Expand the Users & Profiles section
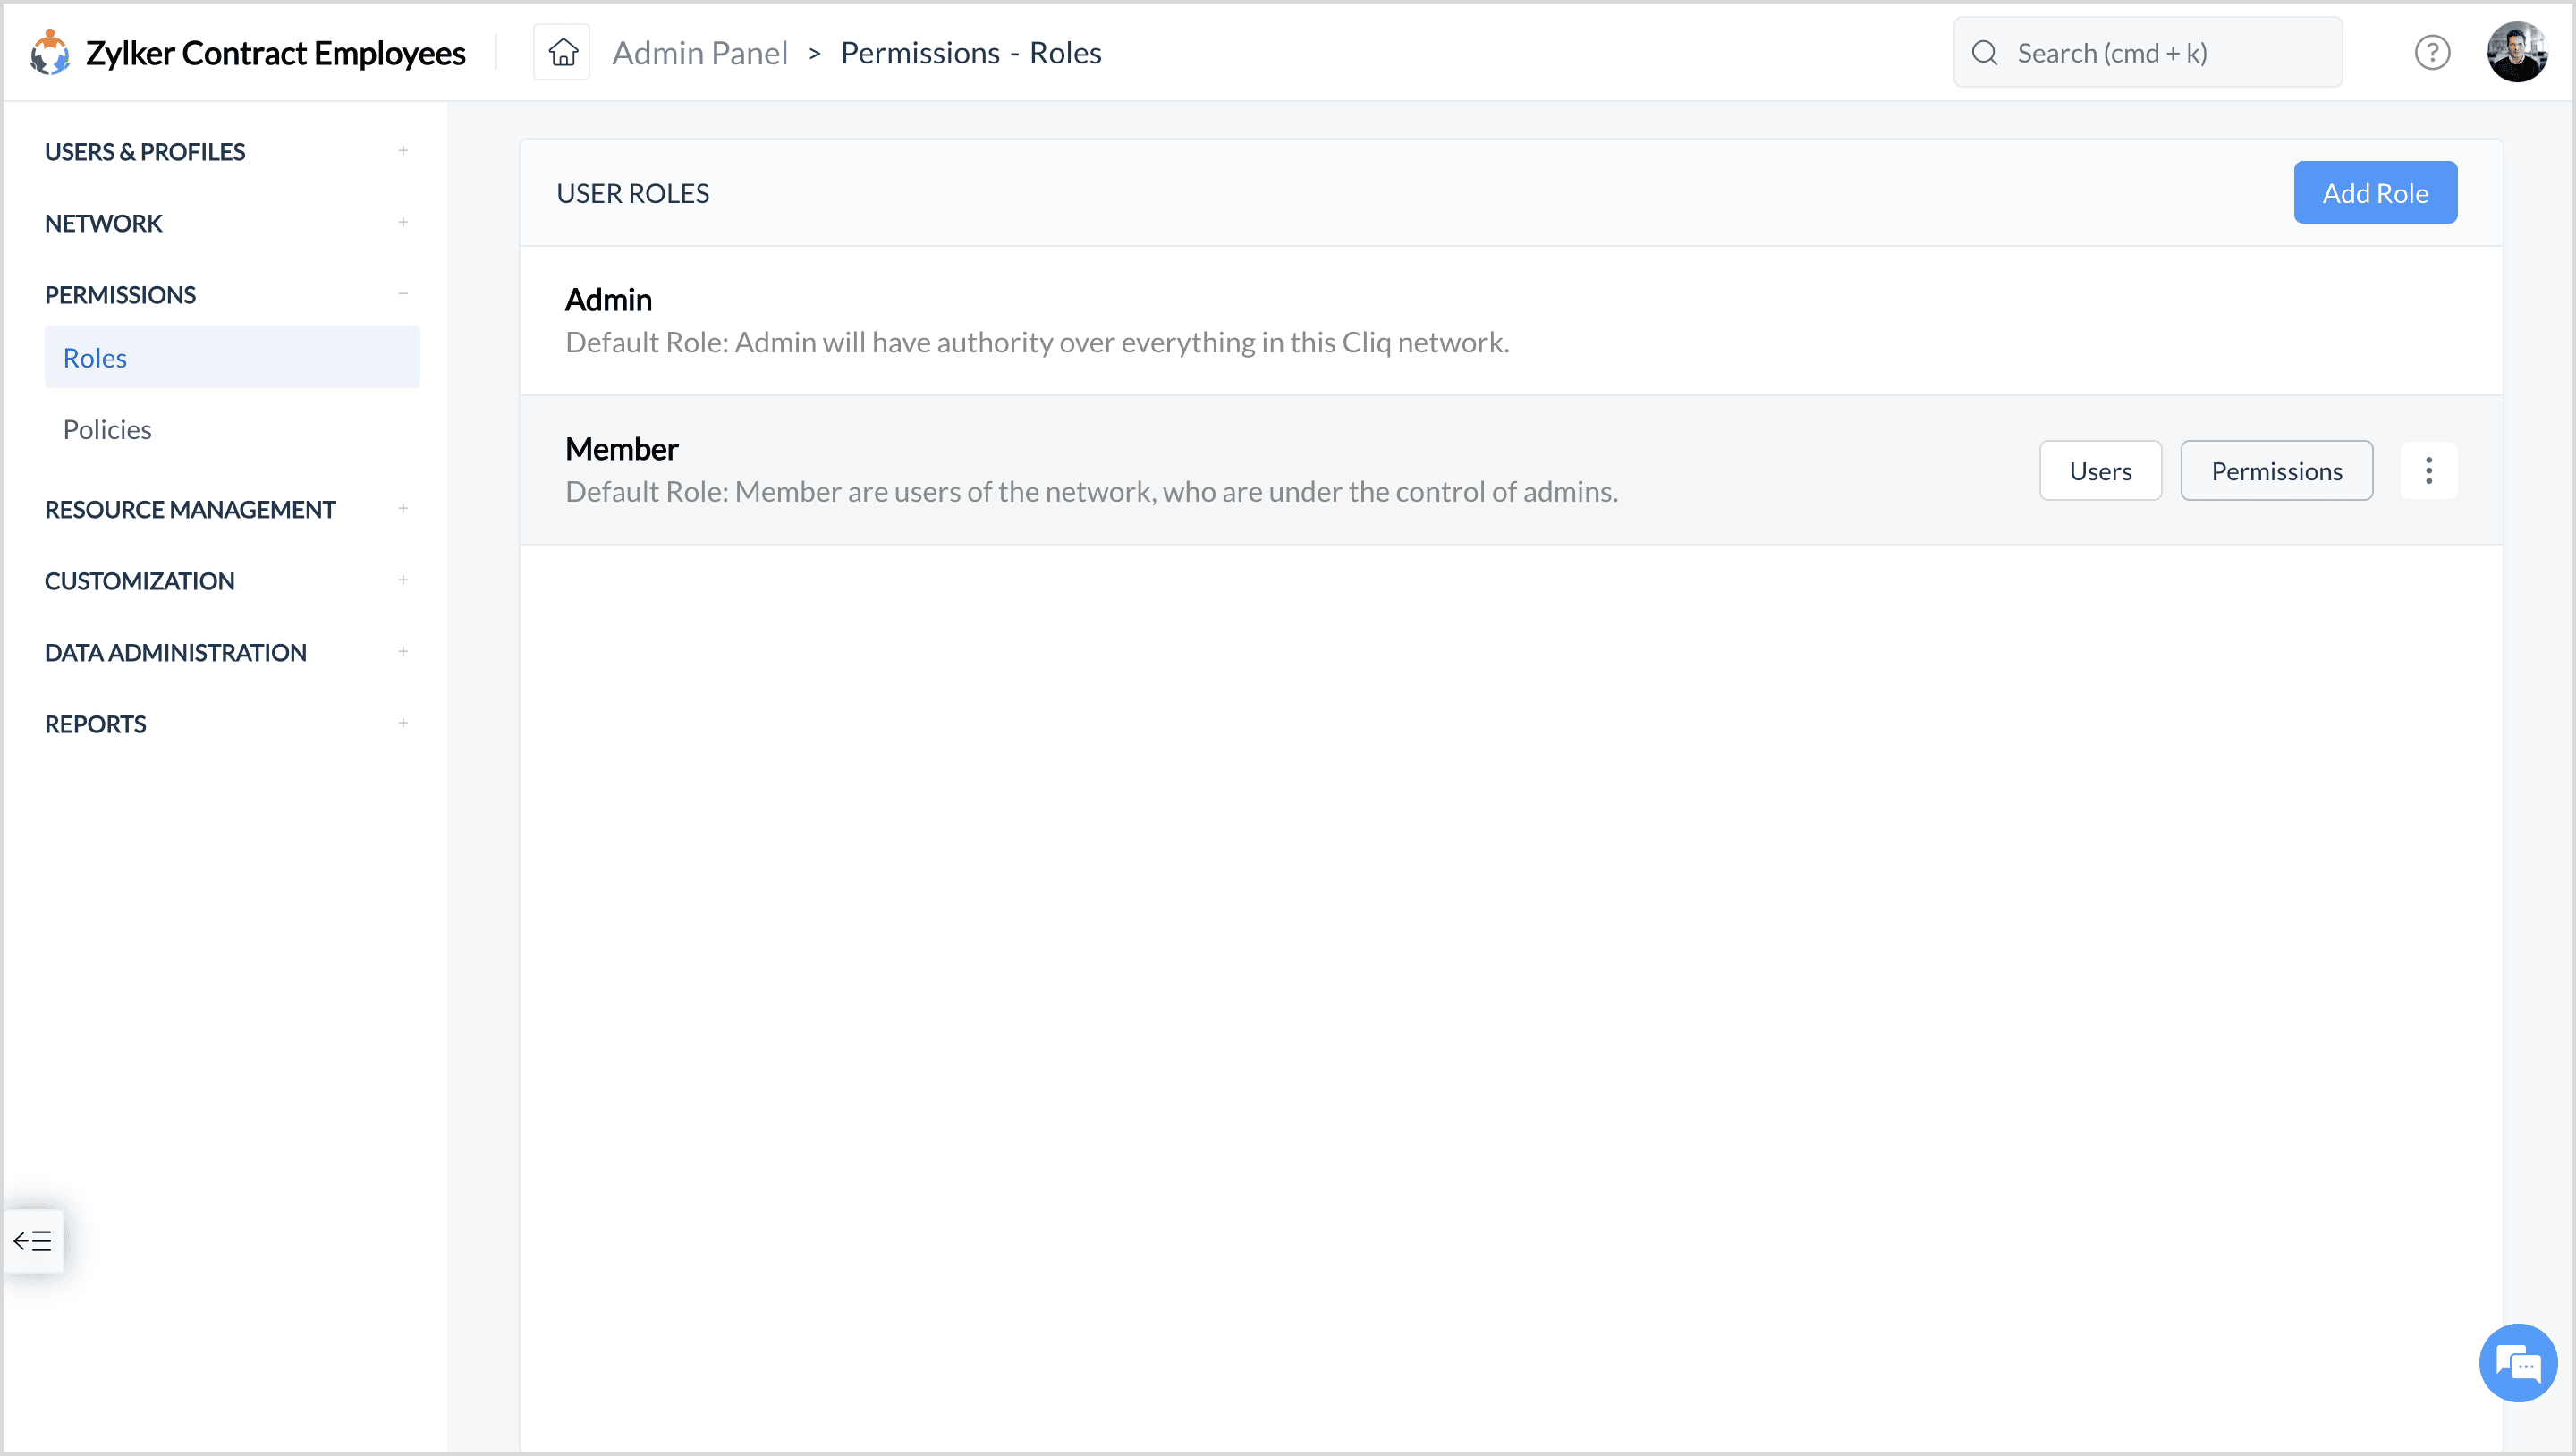Screen dimensions: 2576x1456 pos(403,151)
